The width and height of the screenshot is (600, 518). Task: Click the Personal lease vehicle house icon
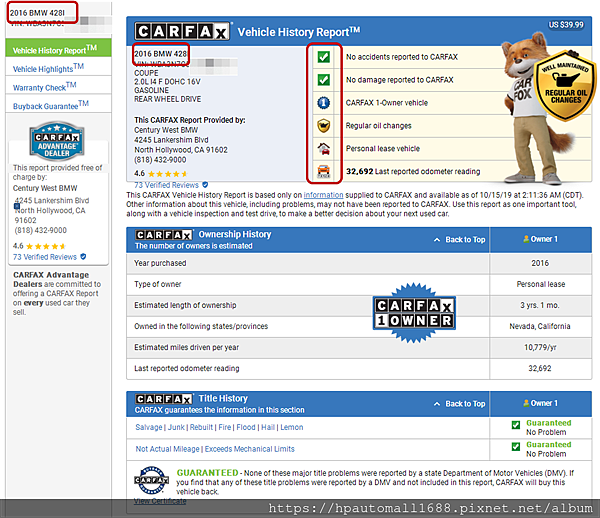tap(324, 148)
